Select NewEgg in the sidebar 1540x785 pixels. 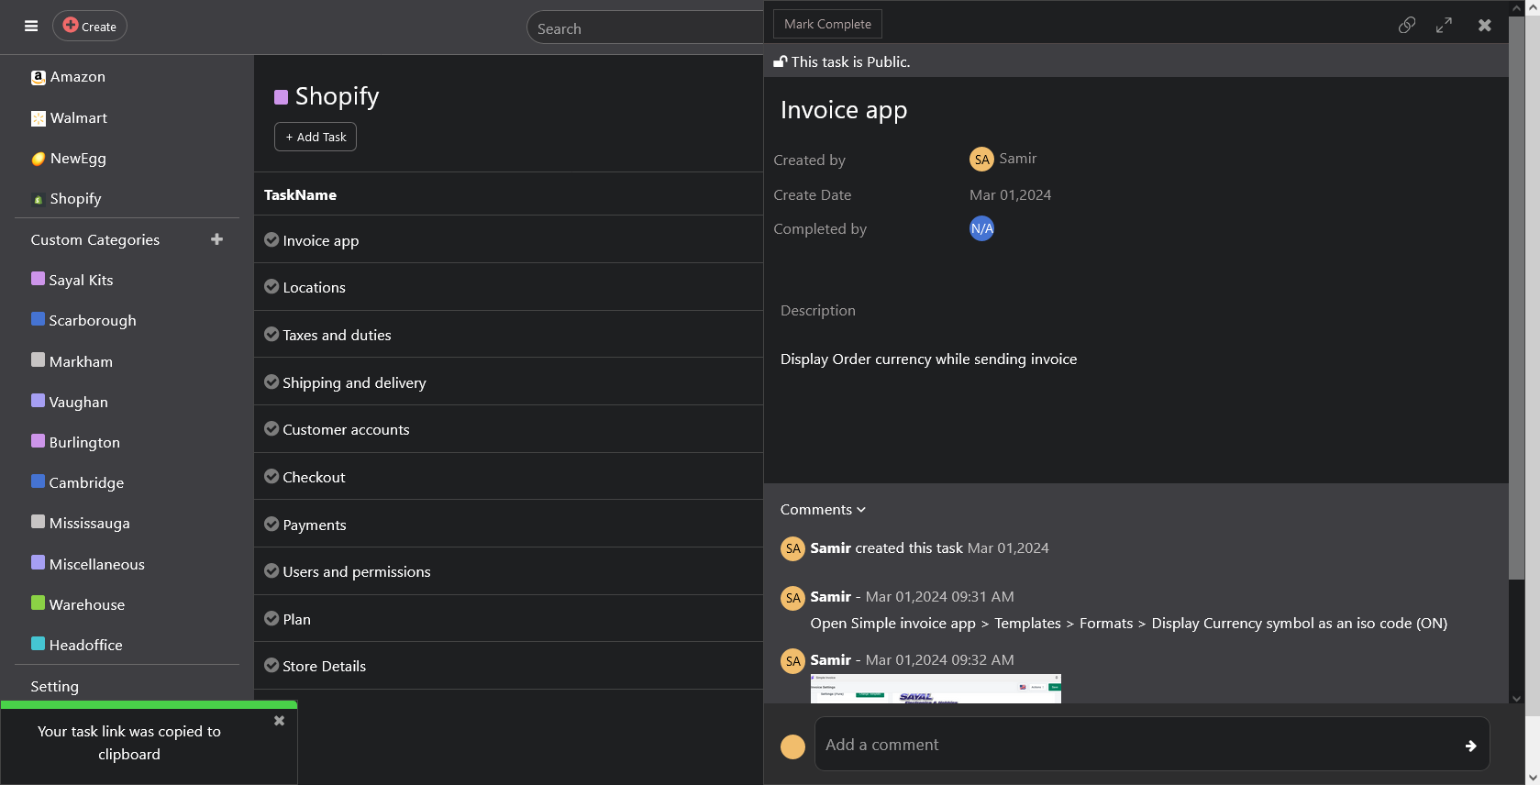77,158
